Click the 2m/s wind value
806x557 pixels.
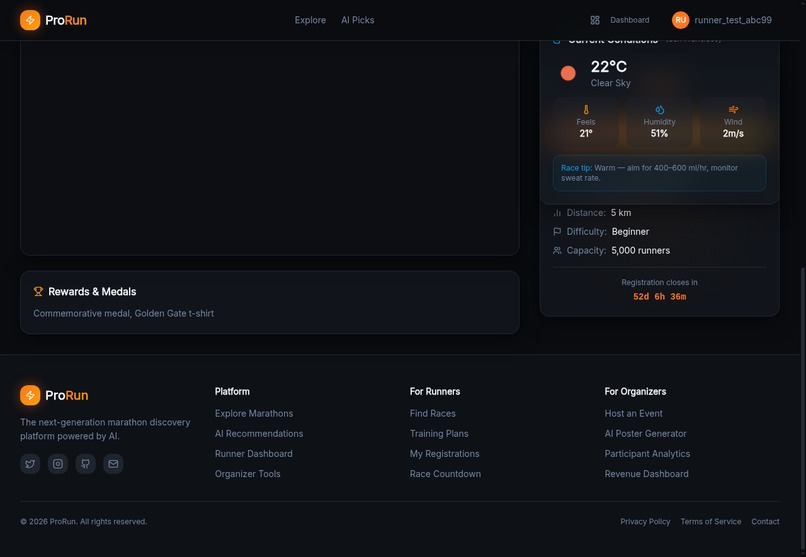click(733, 134)
